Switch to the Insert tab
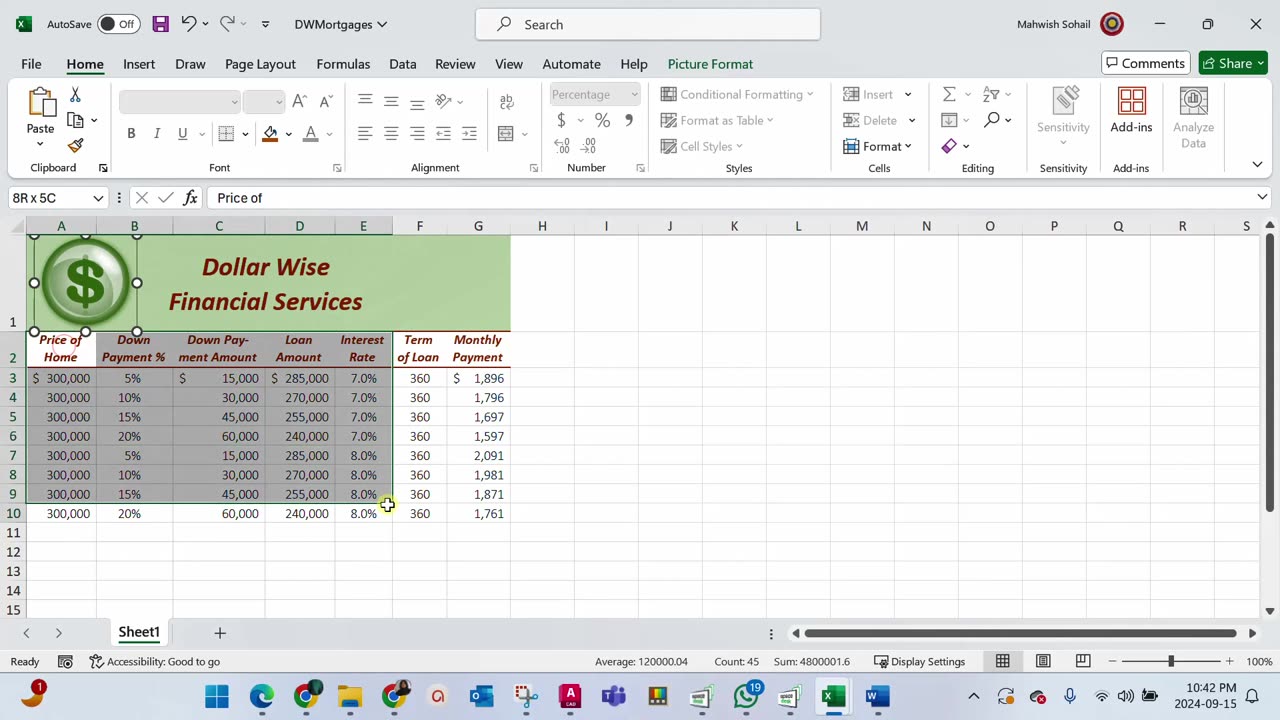Viewport: 1280px width, 720px height. point(139,64)
